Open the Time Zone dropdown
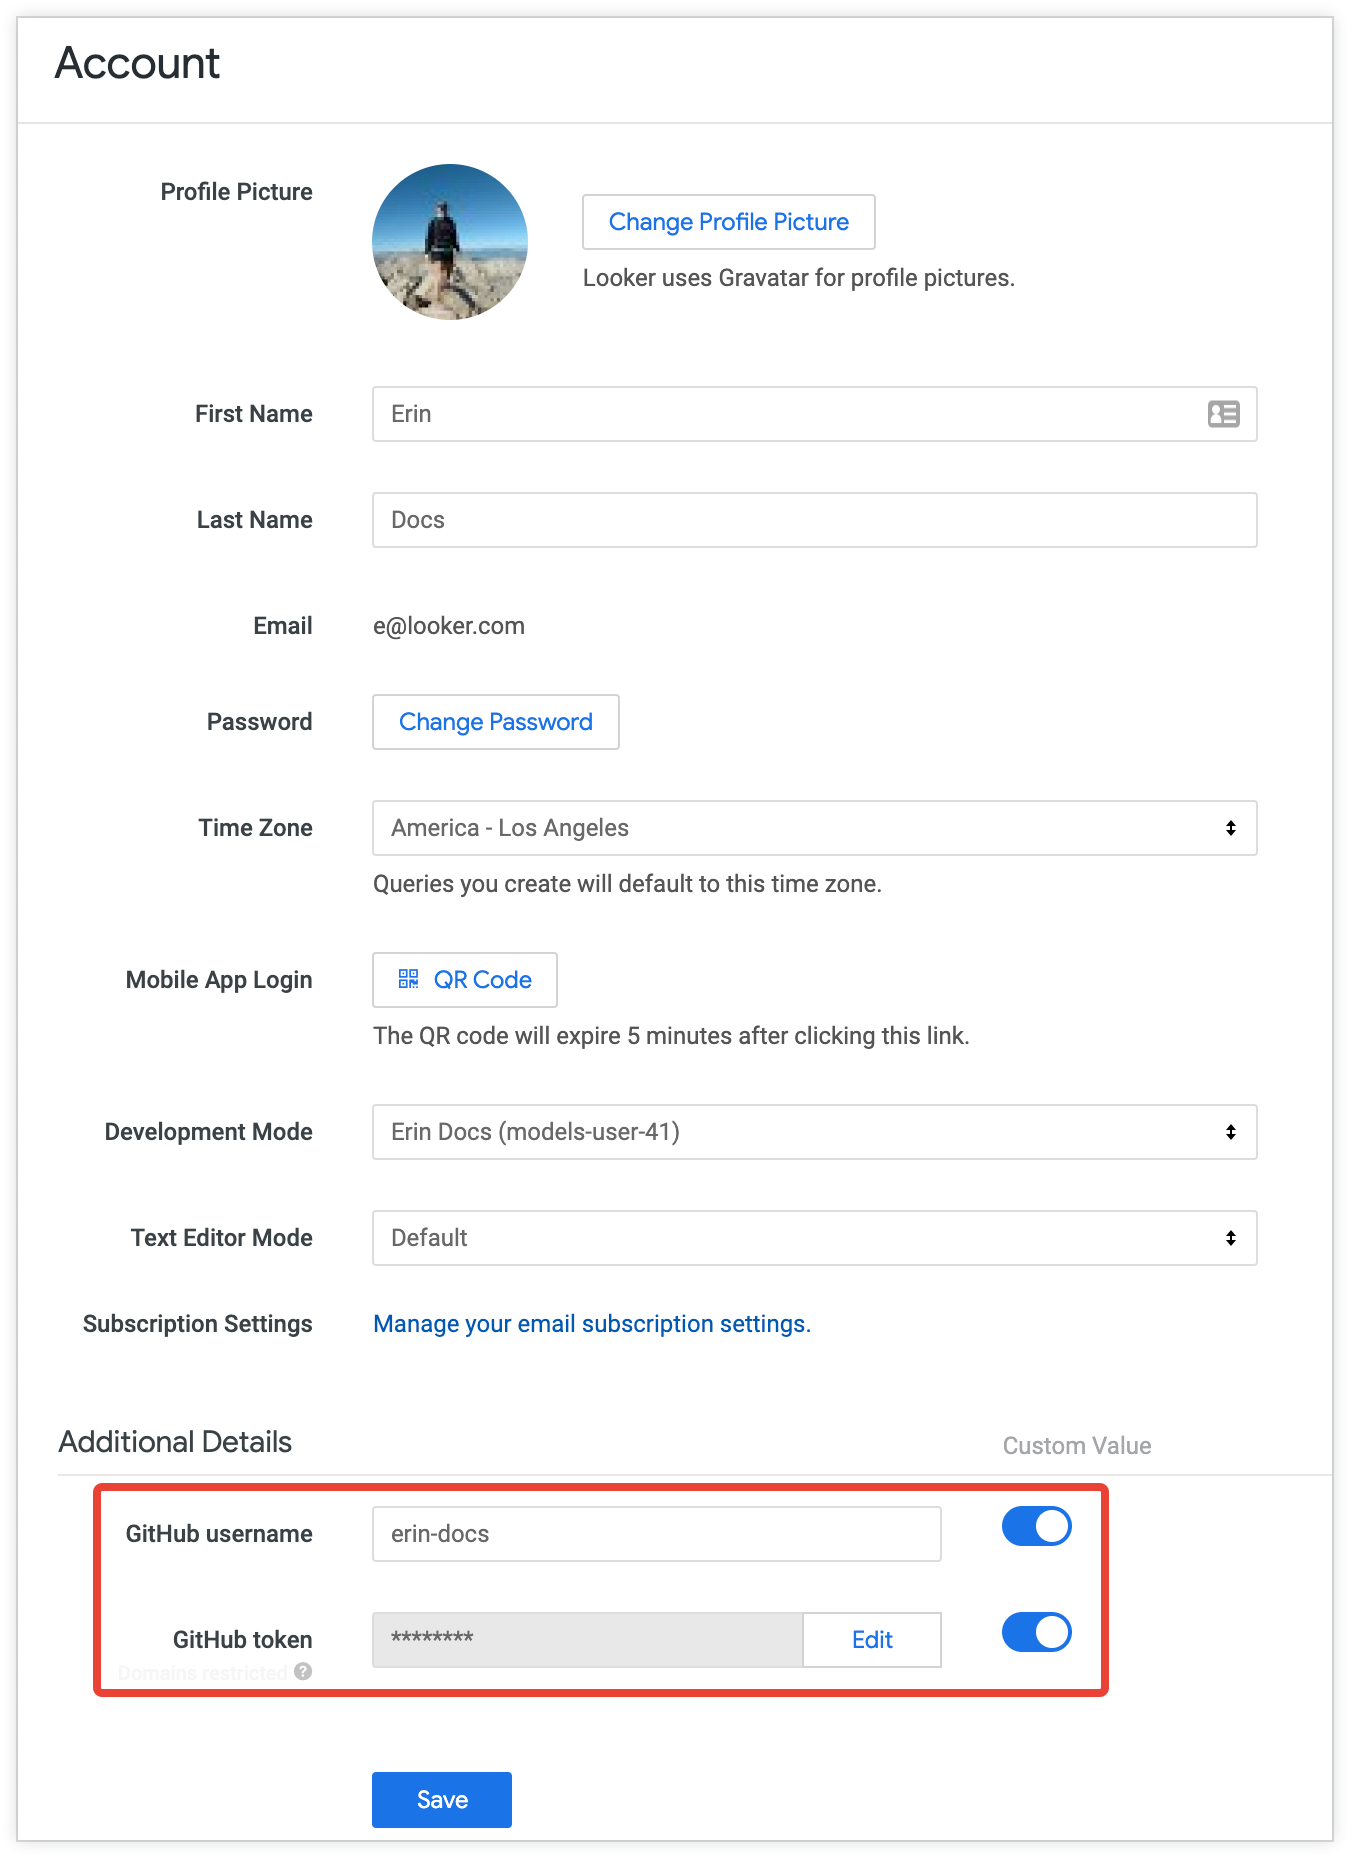The width and height of the screenshot is (1350, 1858). point(800,828)
